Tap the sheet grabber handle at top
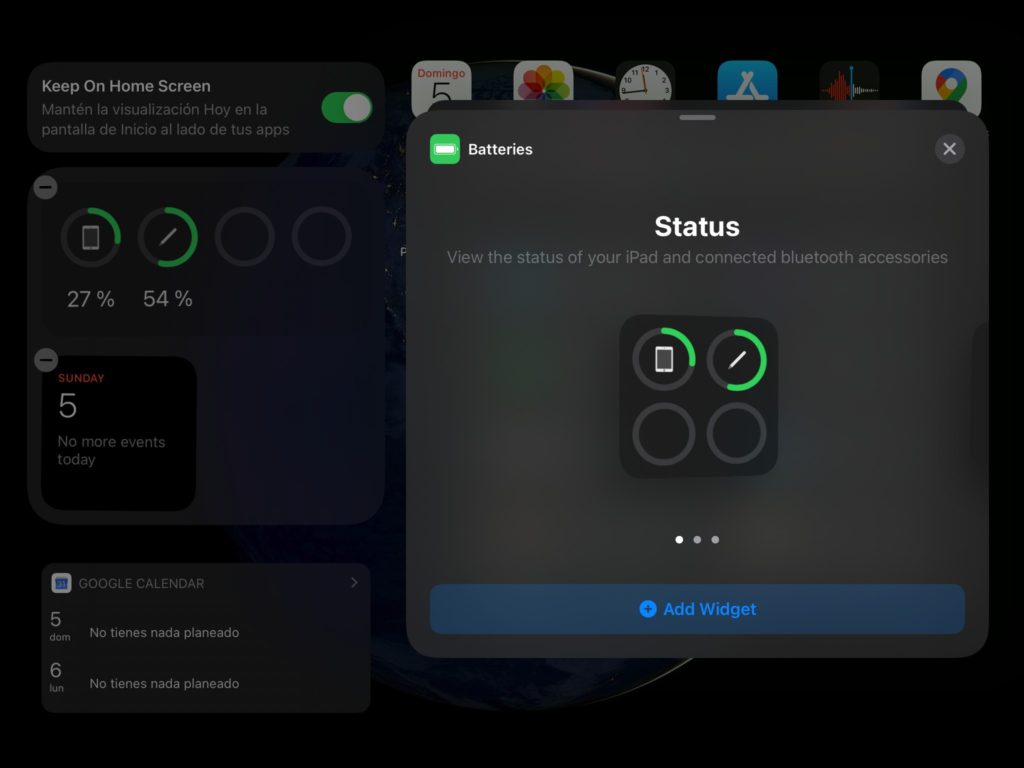 click(x=697, y=117)
